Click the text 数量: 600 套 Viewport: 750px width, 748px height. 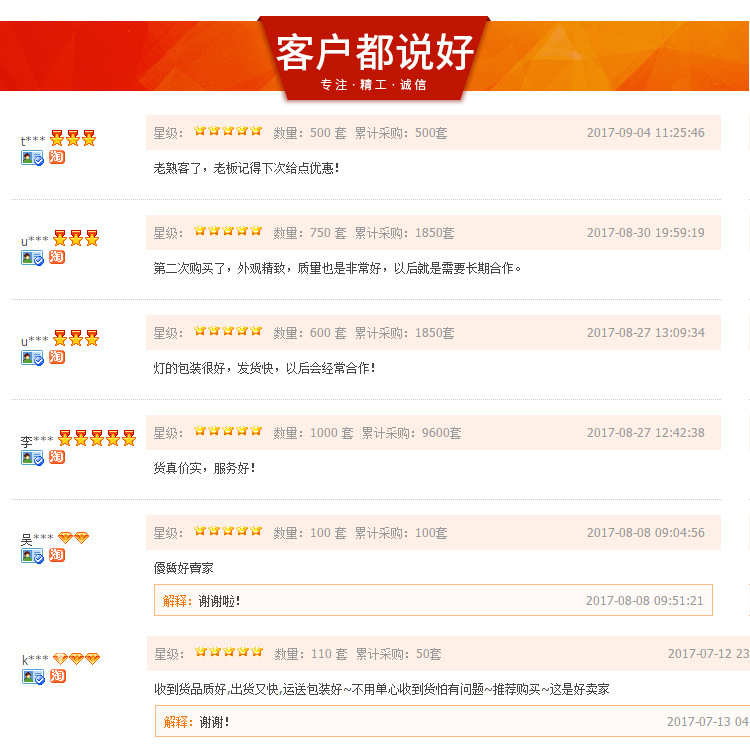click(309, 333)
